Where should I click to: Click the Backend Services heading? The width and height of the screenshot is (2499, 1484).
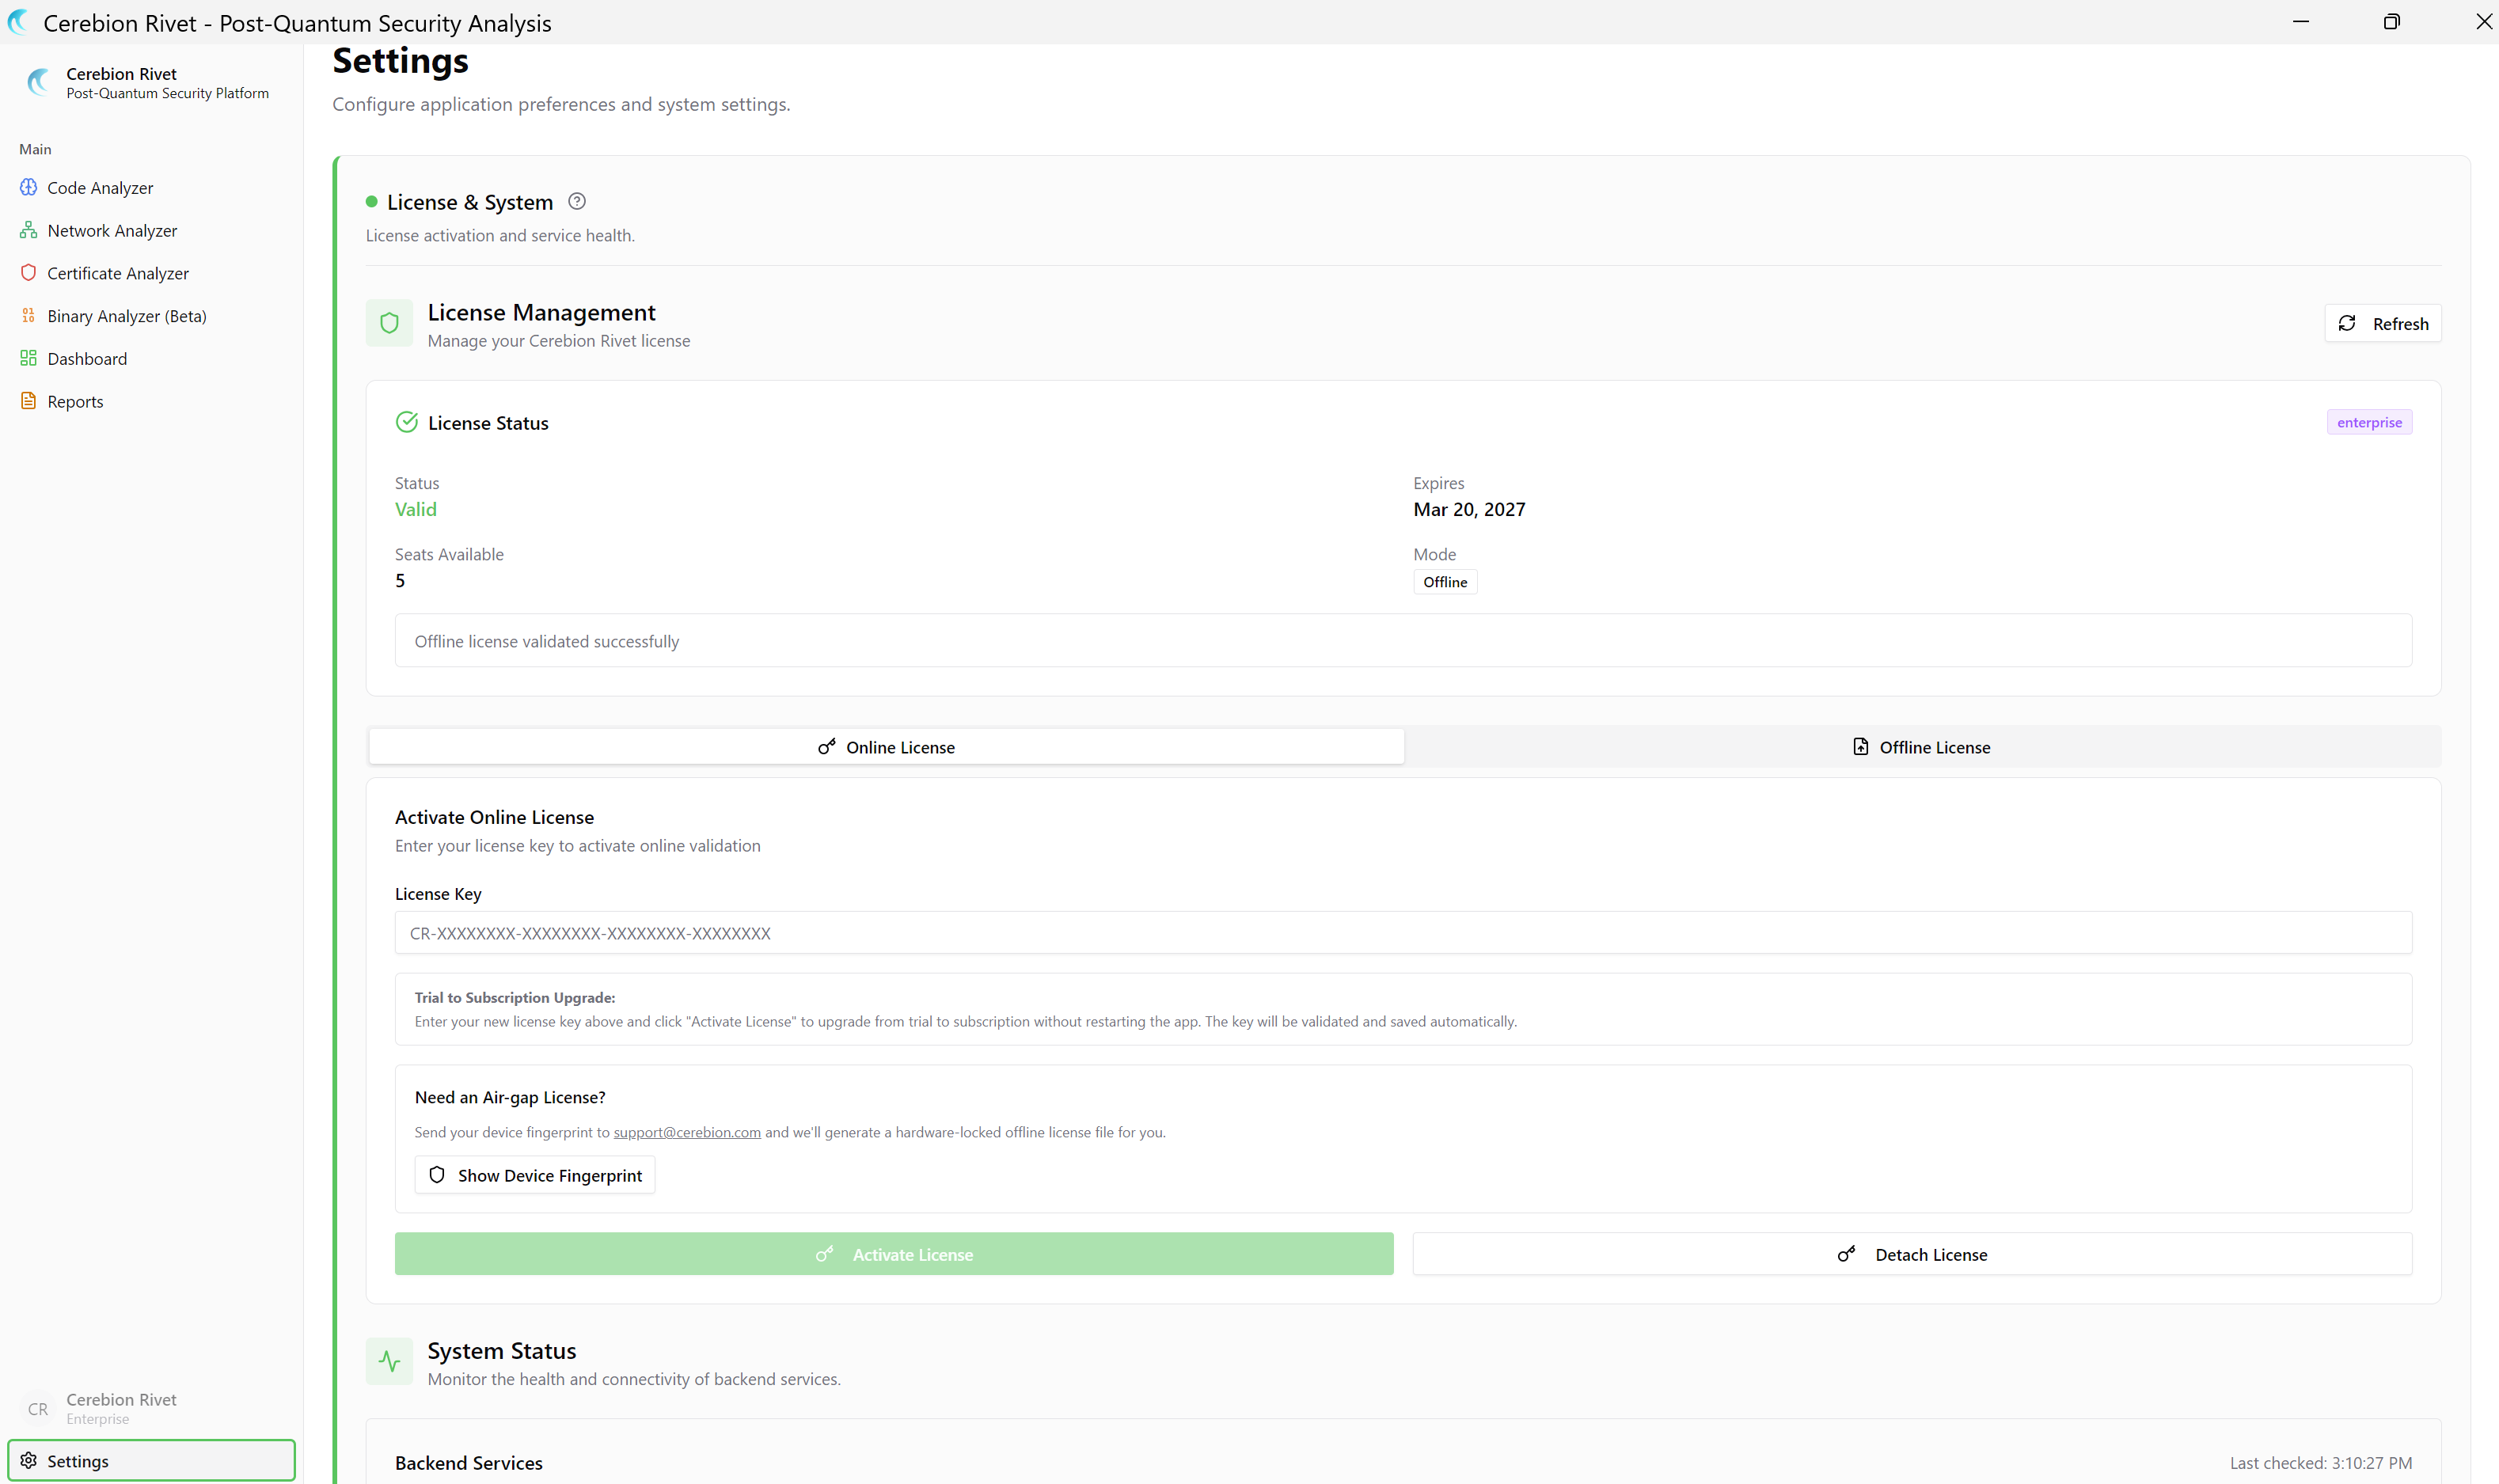click(x=469, y=1462)
